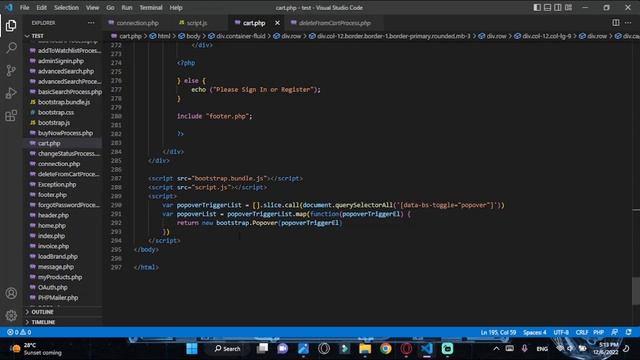Screen dimensions: 640x360
Task: Open Explorer Views and More Actions ellipsis
Action: coord(91,23)
